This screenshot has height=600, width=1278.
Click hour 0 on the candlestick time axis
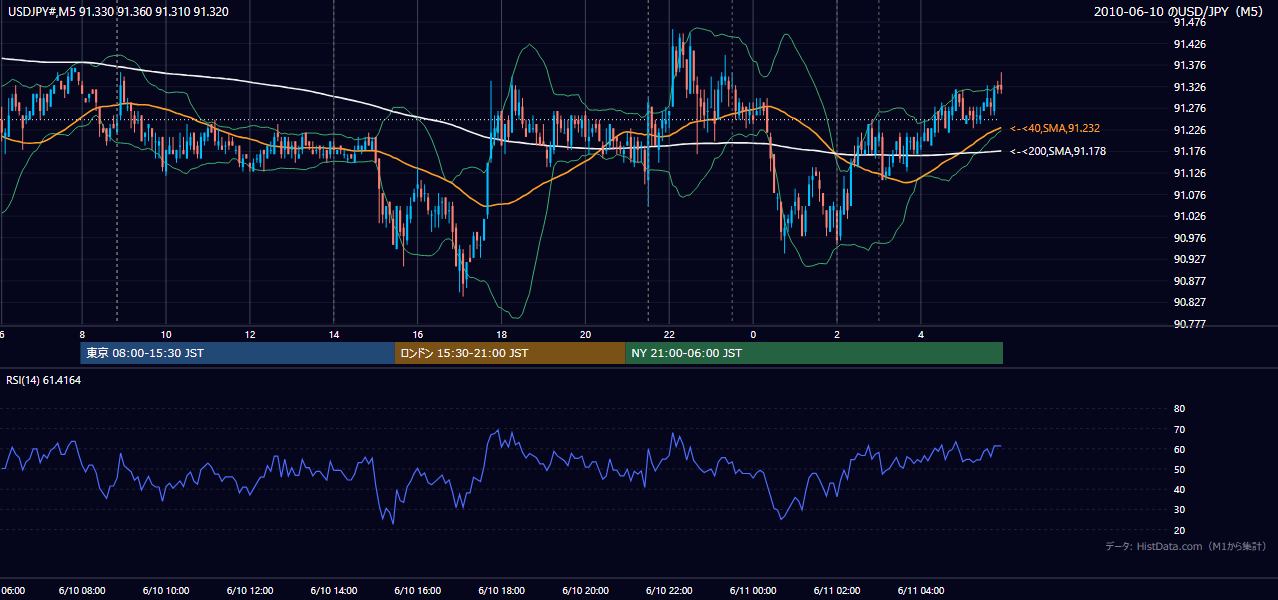pyautogui.click(x=753, y=334)
